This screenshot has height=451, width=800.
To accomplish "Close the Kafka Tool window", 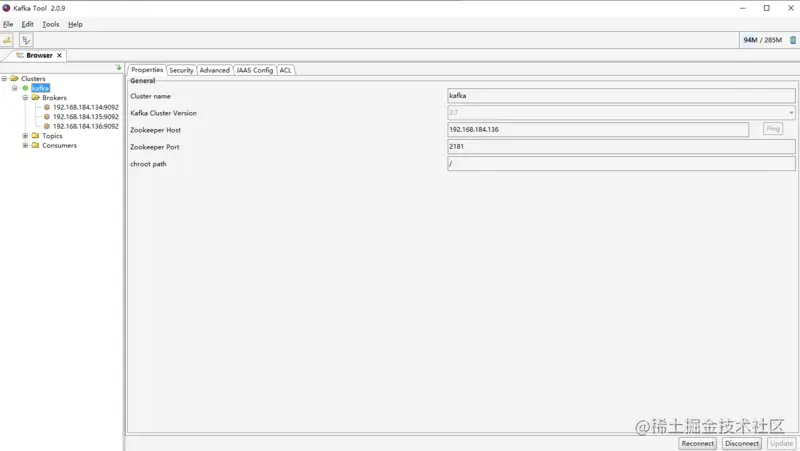I will click(790, 8).
